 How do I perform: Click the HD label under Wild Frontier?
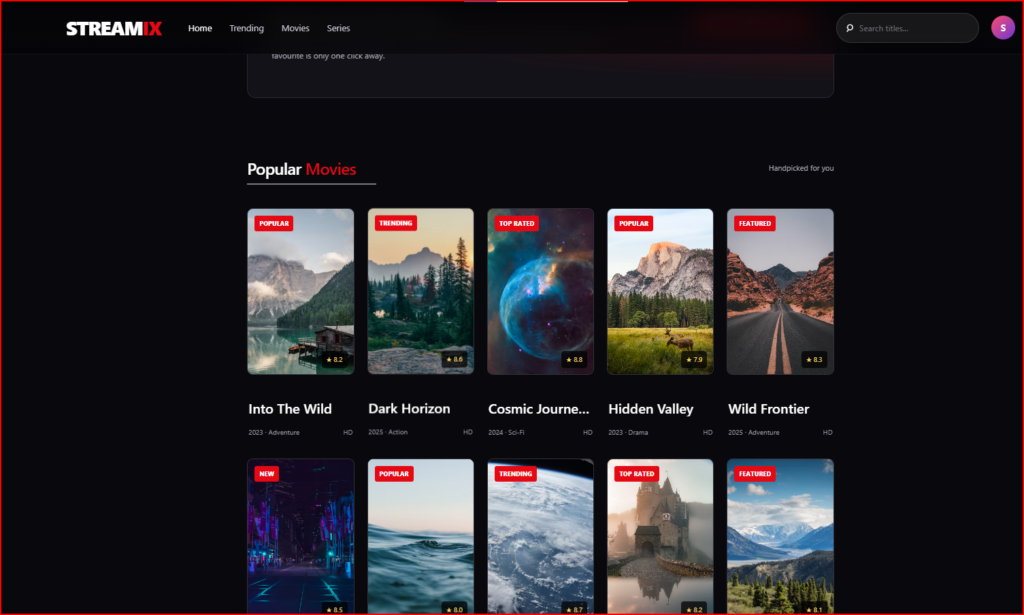(x=827, y=432)
